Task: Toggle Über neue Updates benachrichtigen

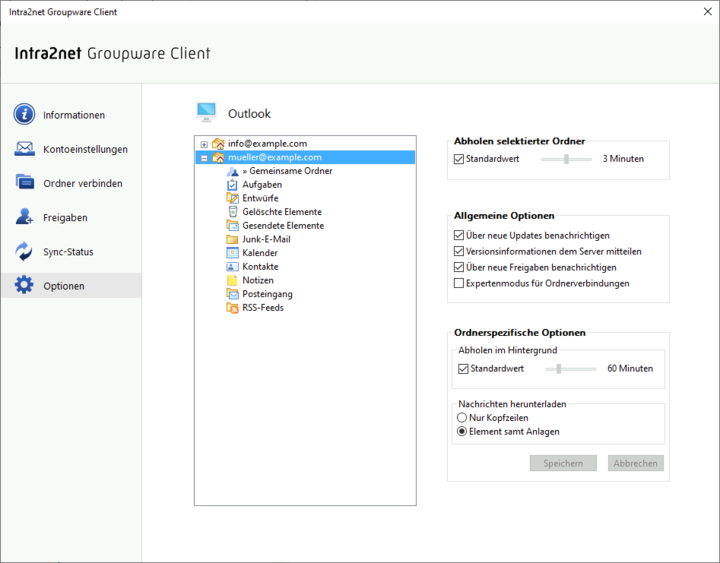Action: [x=459, y=236]
